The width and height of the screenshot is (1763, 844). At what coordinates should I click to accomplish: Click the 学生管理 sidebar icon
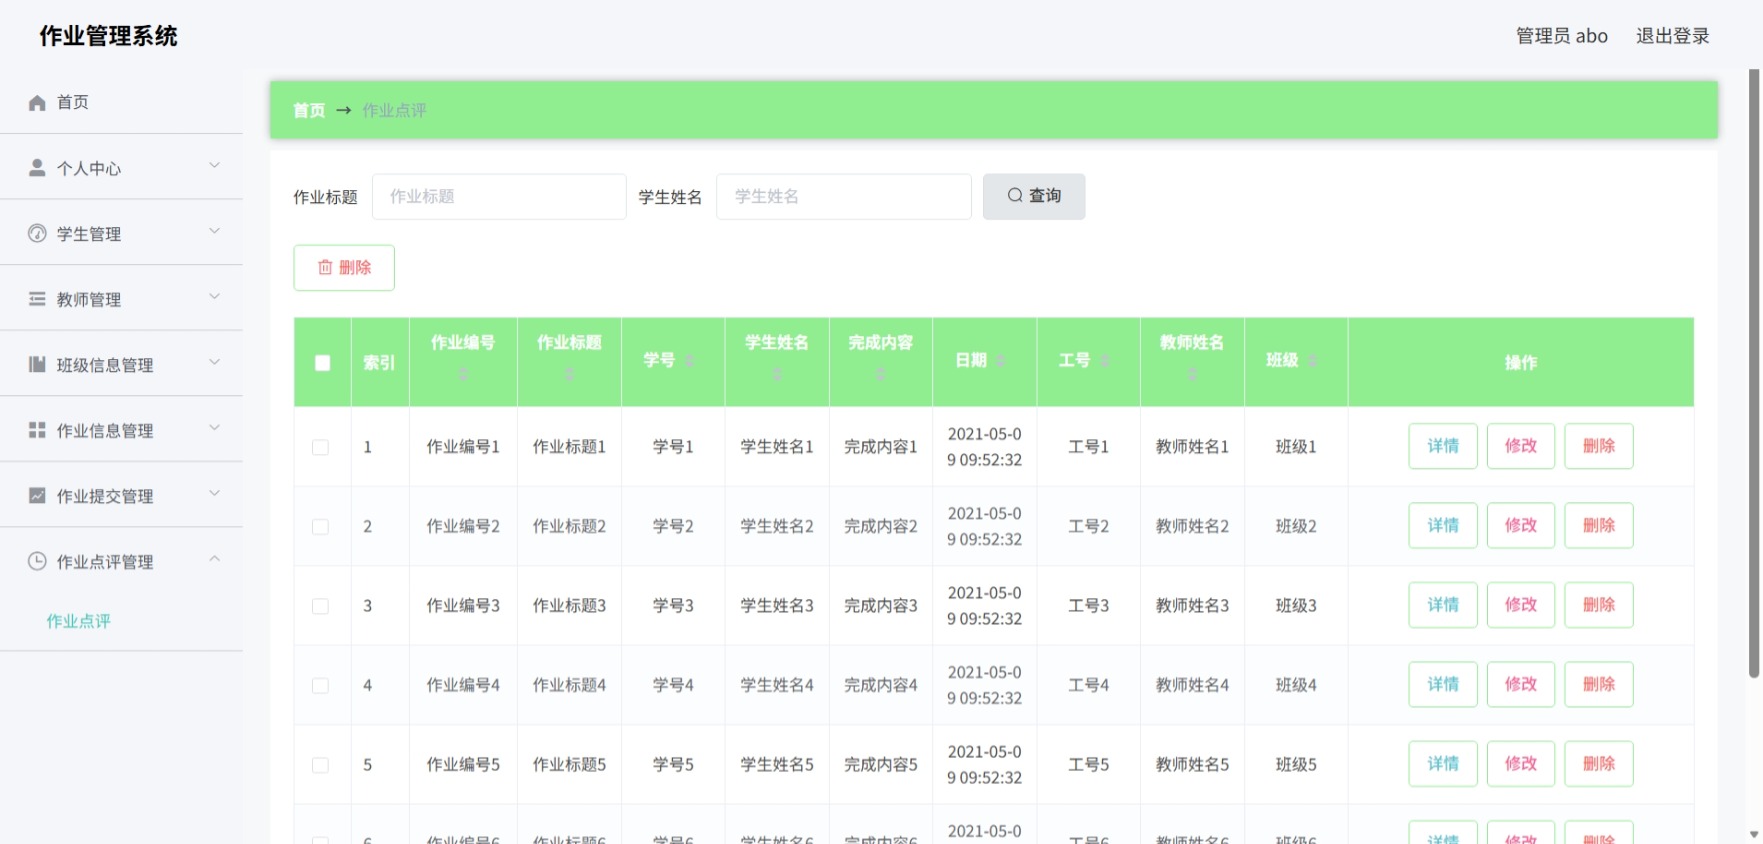(x=37, y=234)
